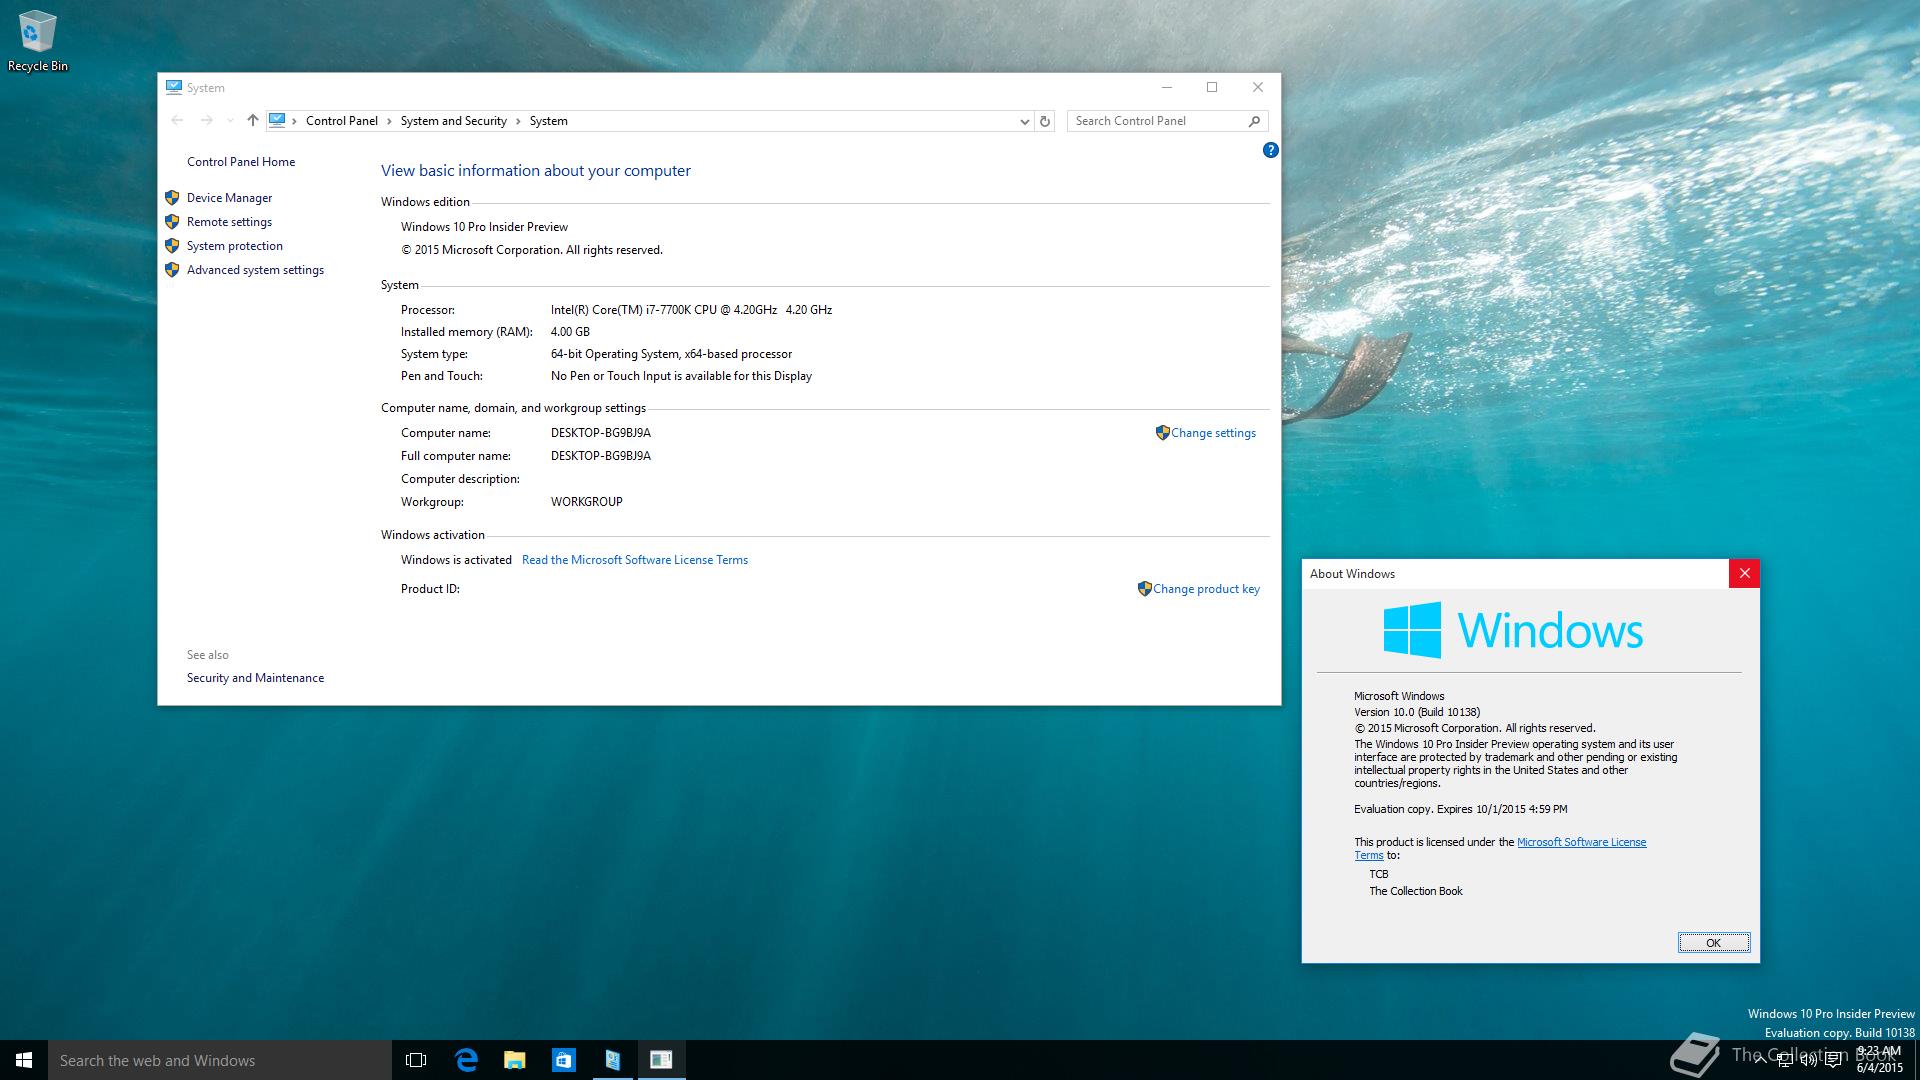Open Remote settings link
Screen dimensions: 1920x1080
(x=229, y=222)
